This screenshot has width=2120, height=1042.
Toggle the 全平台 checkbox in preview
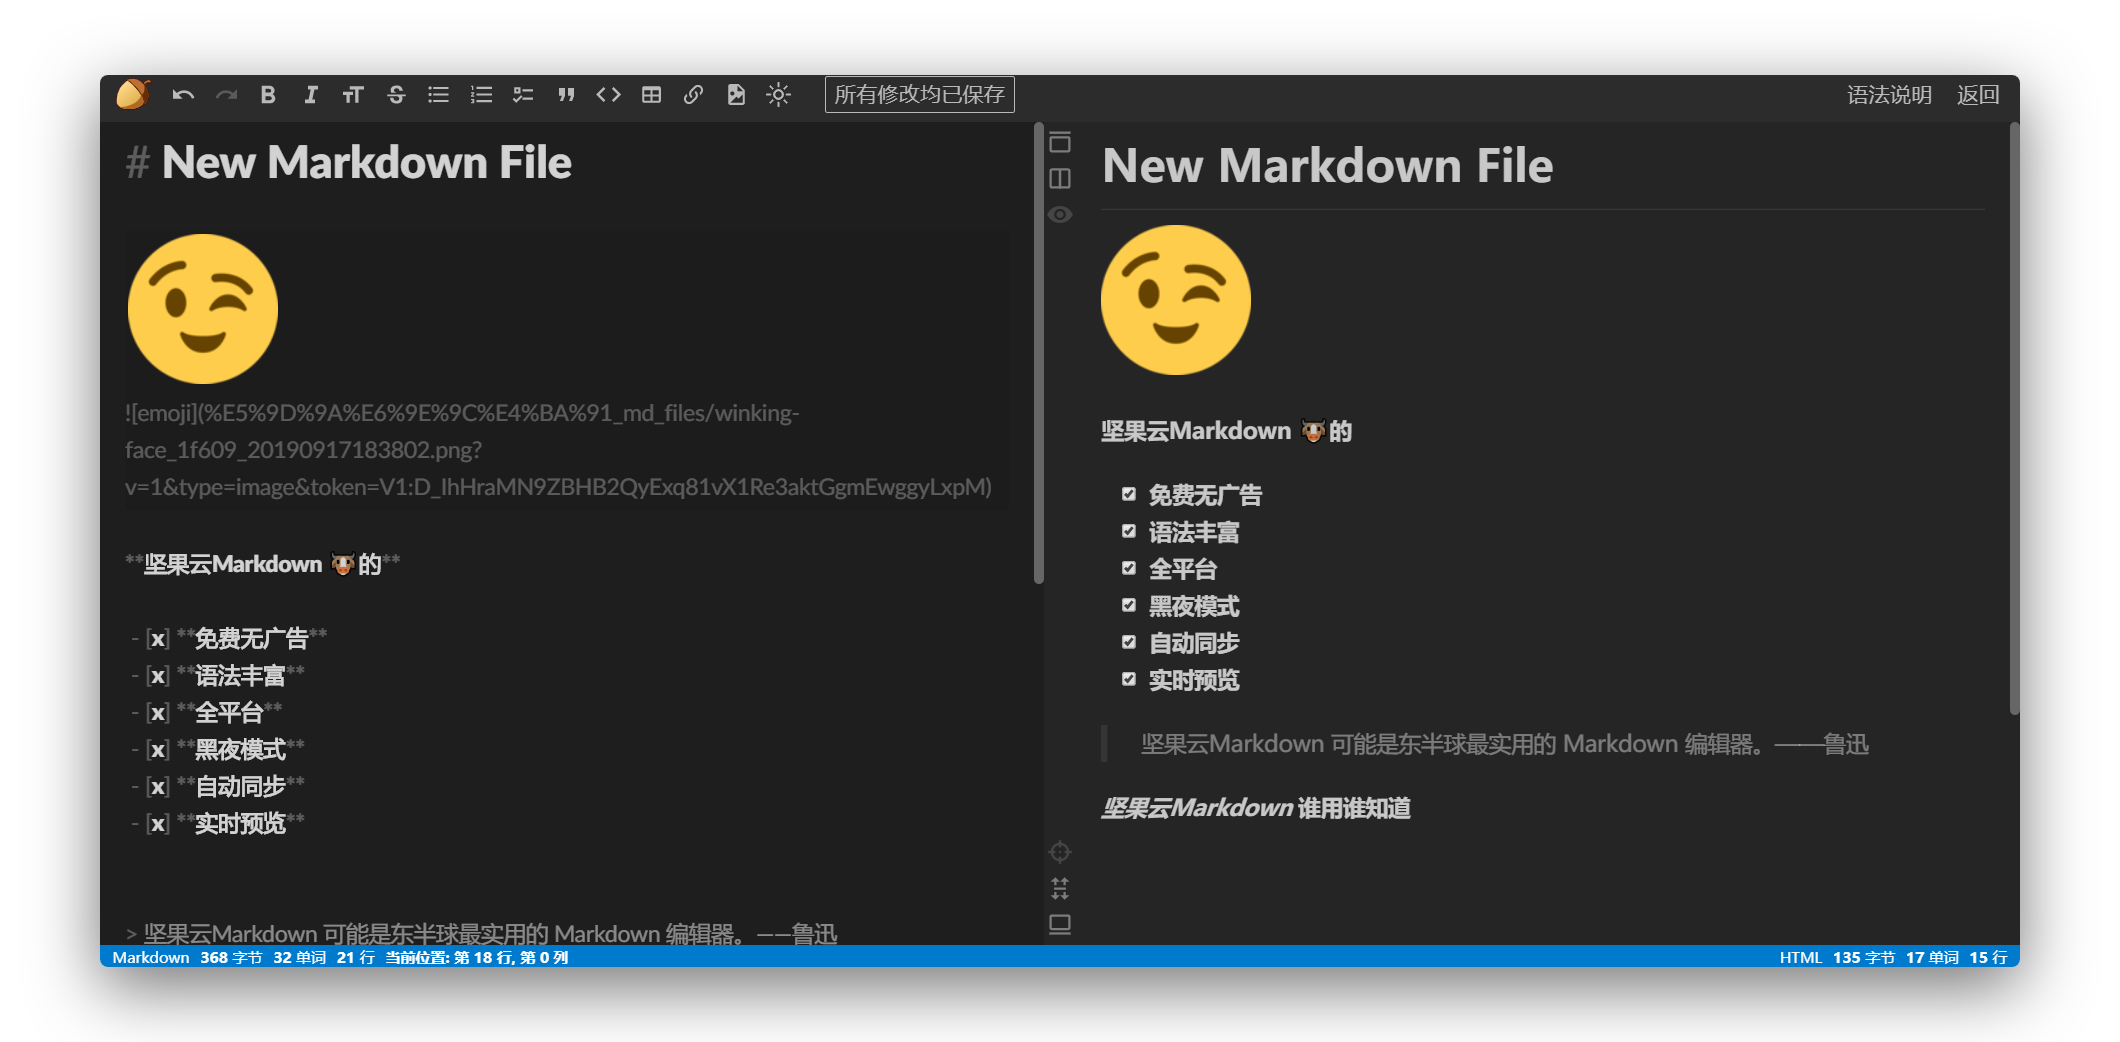[1129, 568]
